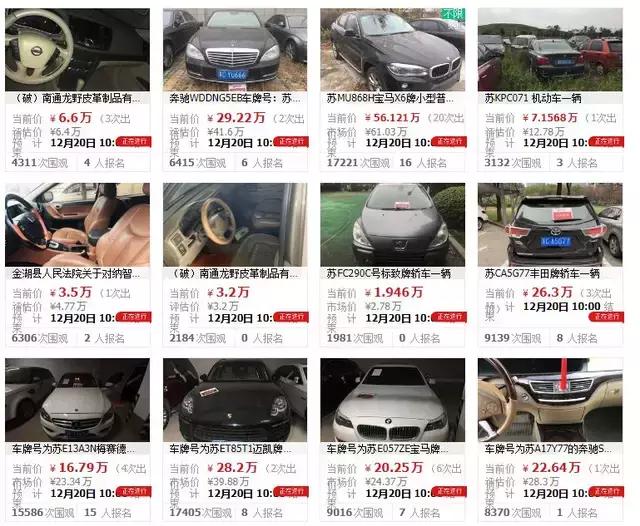Open the black Mercedes WDDNG5EB car photo
Viewport: 640px width, 526px height.
[x=235, y=49]
